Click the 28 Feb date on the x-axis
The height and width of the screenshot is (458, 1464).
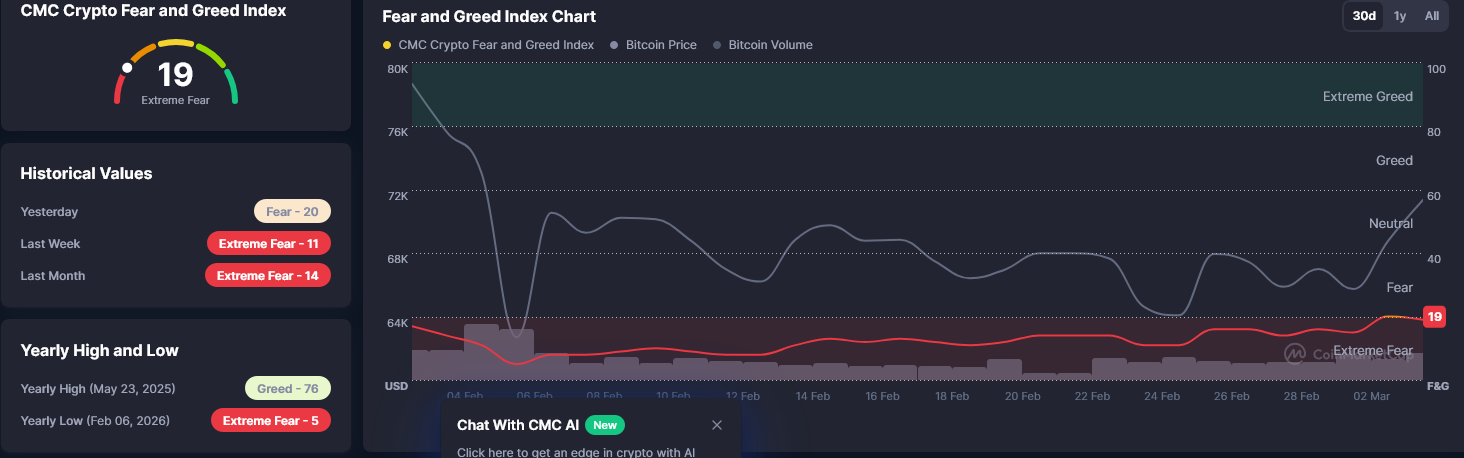pyautogui.click(x=1302, y=396)
